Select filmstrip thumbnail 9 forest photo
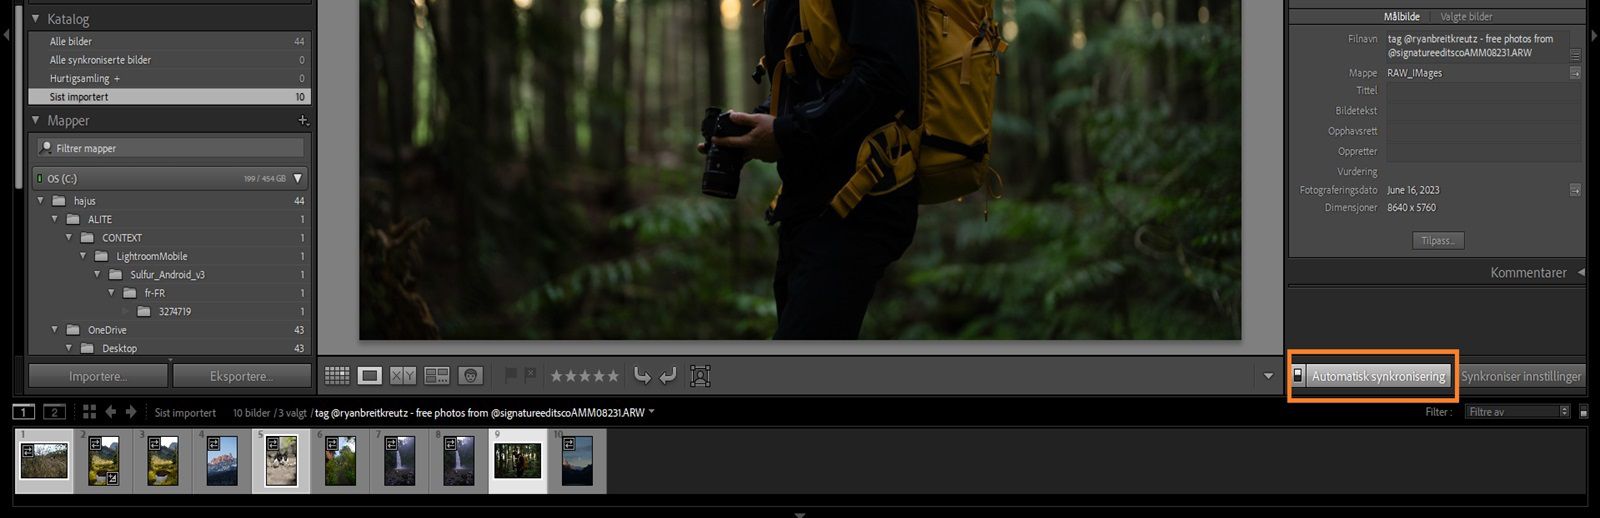The image size is (1600, 518). 517,461
